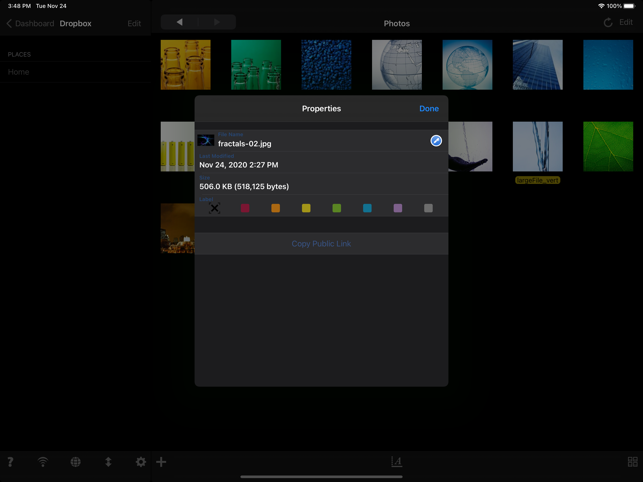Viewport: 643px width, 482px height.
Task: Open the hand with water splash thumbnail
Action: [x=470, y=146]
